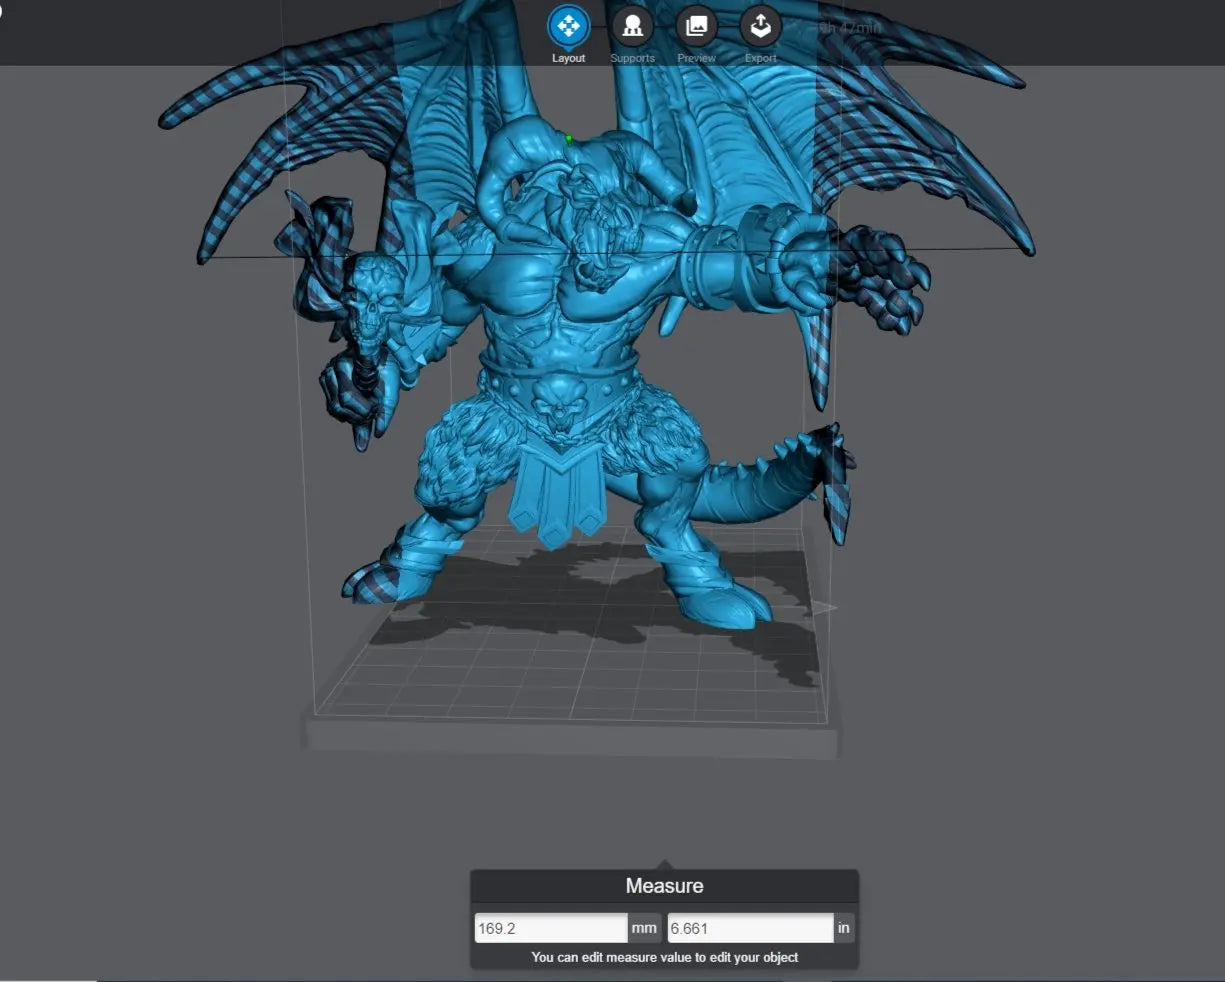Click the Export text label
Viewport: 1225px width, 982px height.
(x=760, y=58)
